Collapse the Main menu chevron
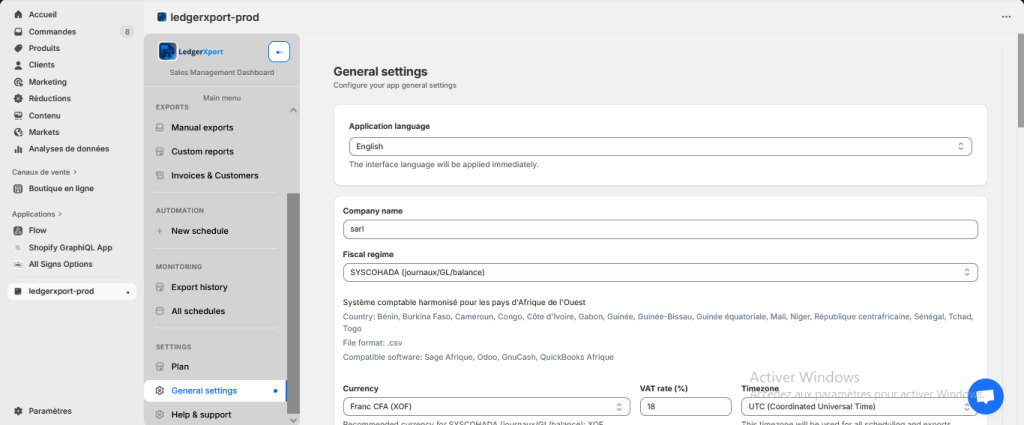The width and height of the screenshot is (1024, 425). pyautogui.click(x=293, y=109)
